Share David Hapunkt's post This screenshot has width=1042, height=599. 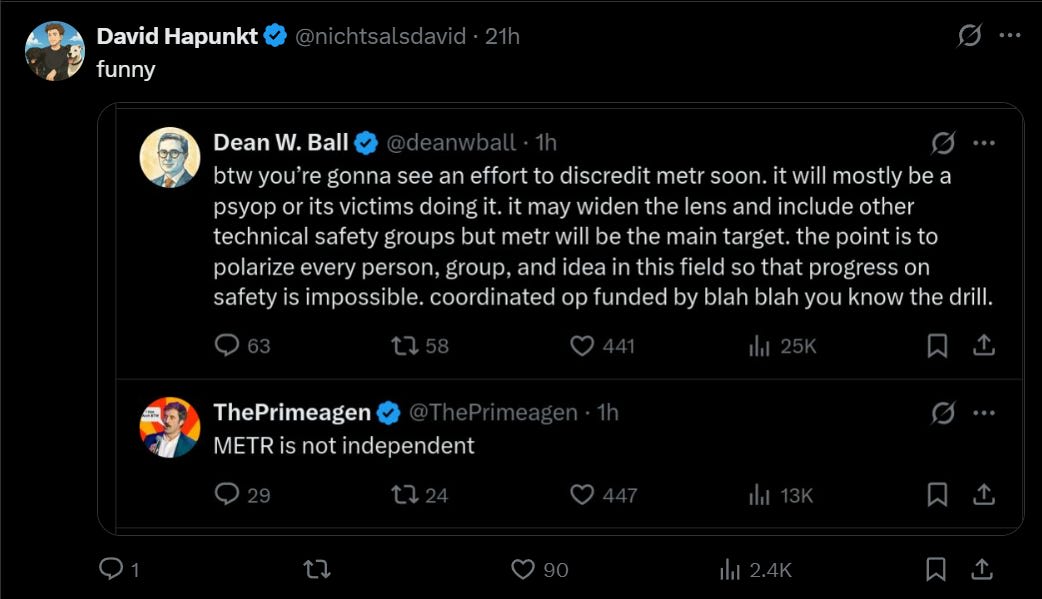click(x=982, y=569)
